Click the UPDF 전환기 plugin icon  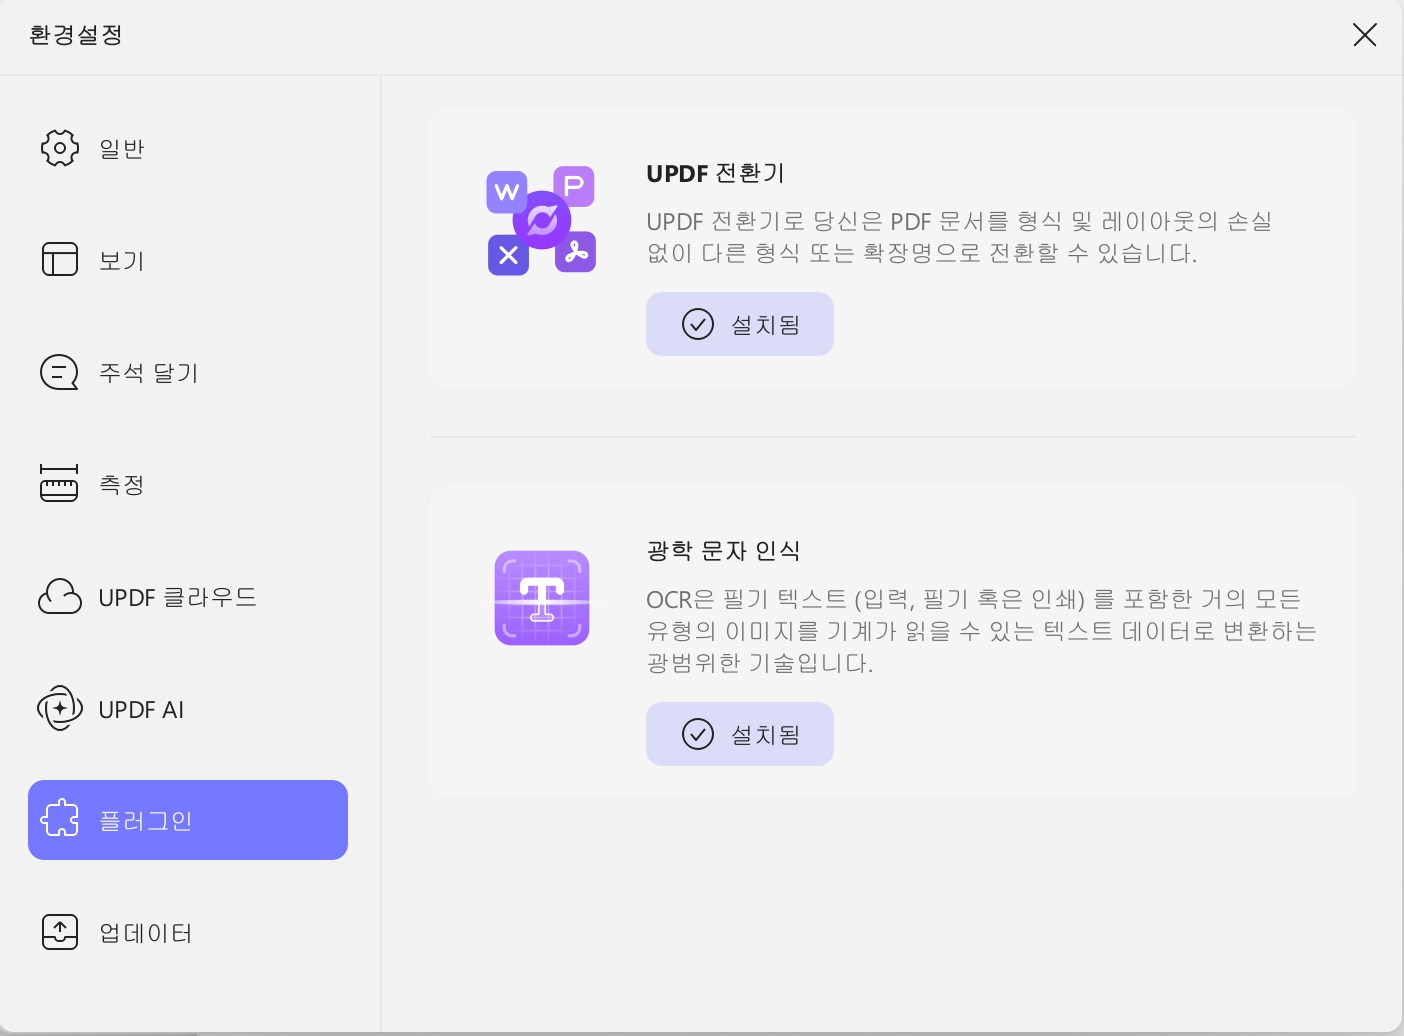tap(541, 220)
